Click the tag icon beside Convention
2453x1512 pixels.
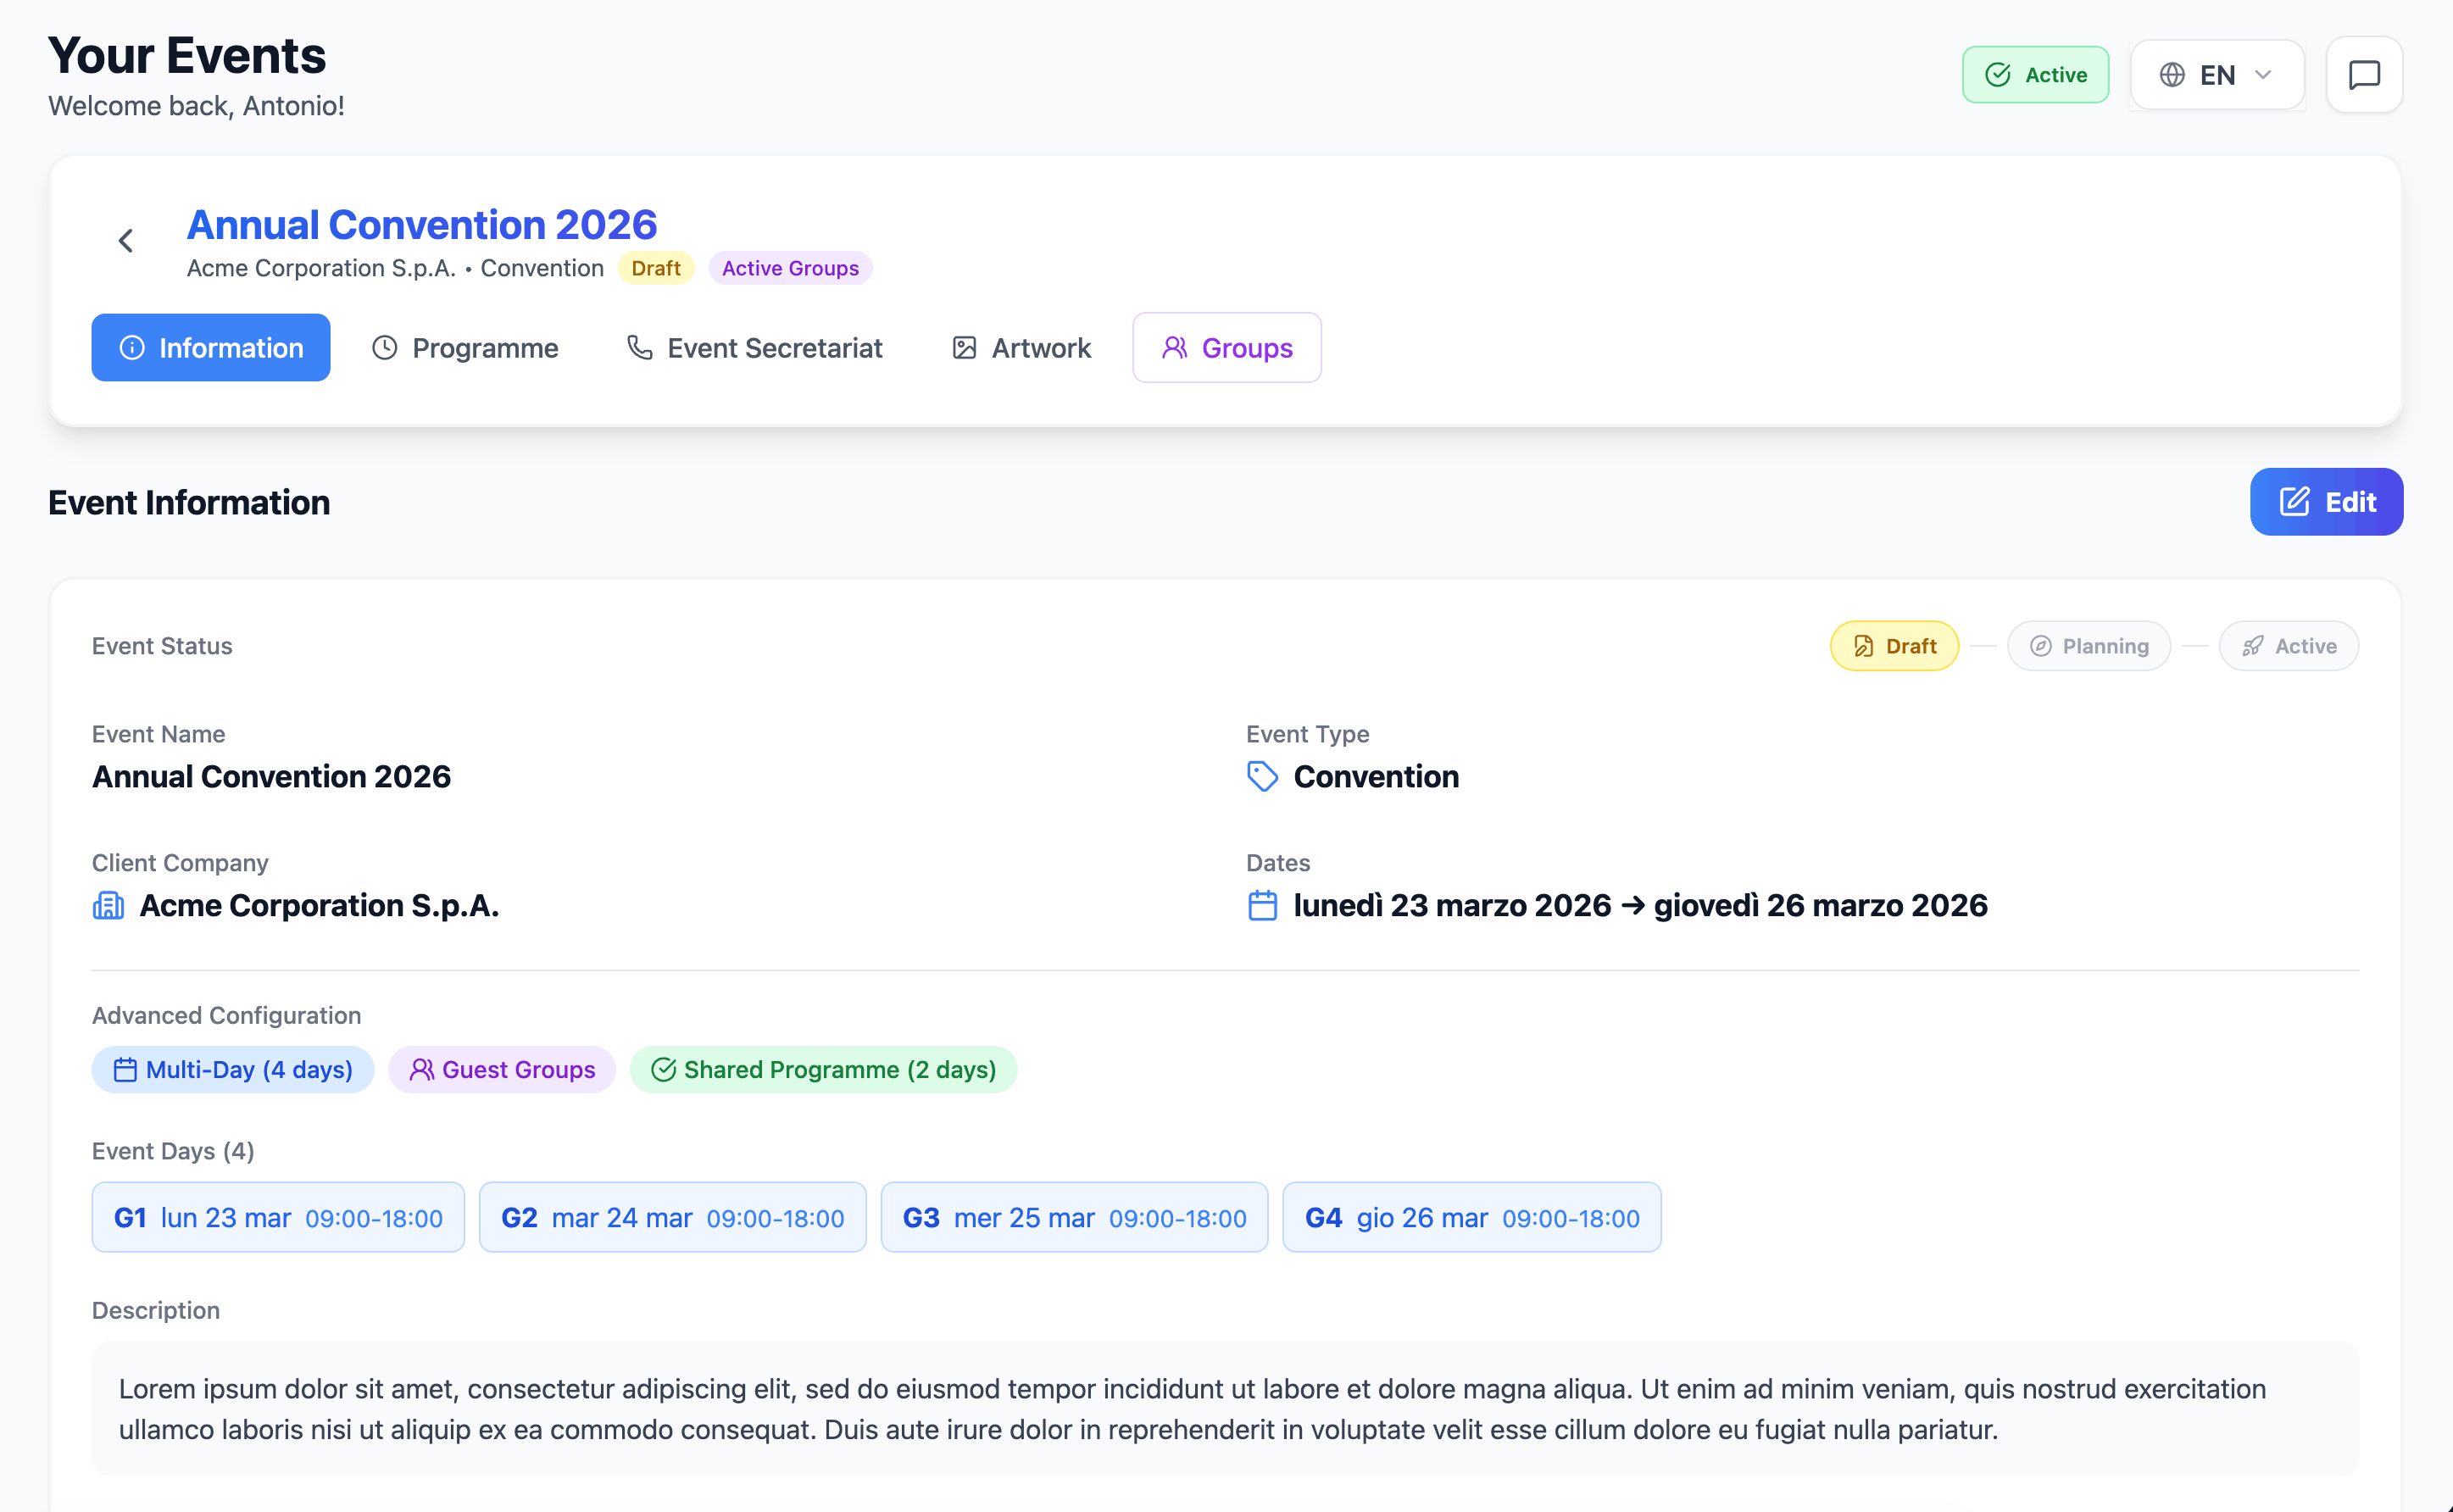1262,776
